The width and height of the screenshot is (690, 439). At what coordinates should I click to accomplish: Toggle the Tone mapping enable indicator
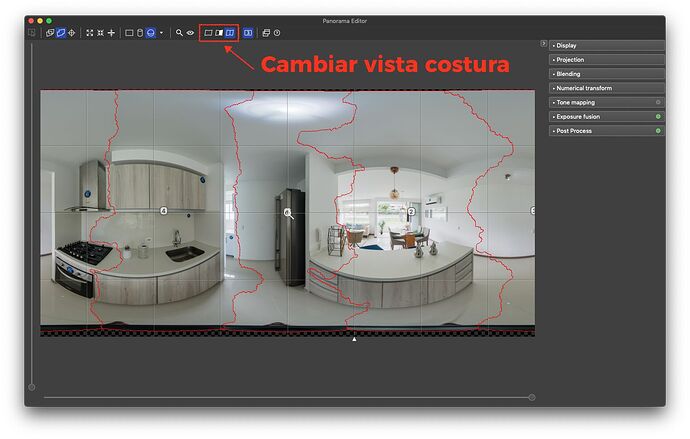point(658,102)
